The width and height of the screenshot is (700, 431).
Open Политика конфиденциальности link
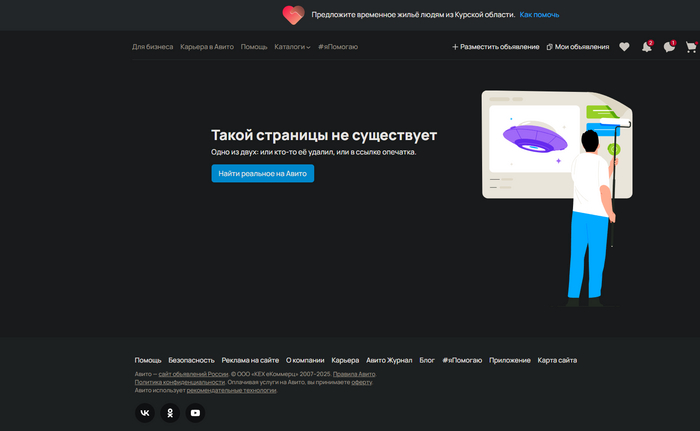pos(179,382)
